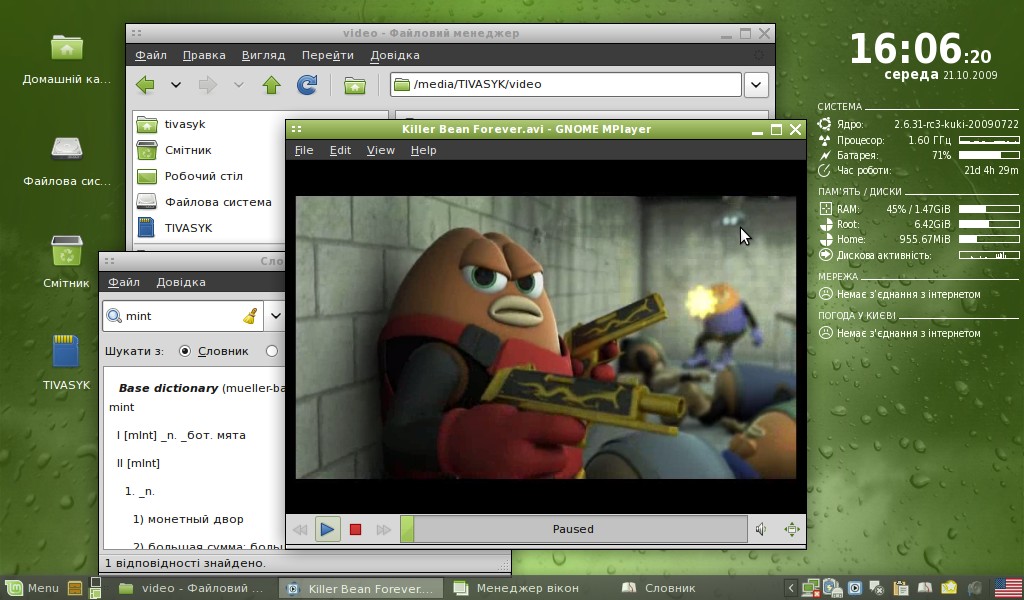1024x600 pixels.
Task: Click the volume speaker icon in MPlayer
Action: pos(761,529)
